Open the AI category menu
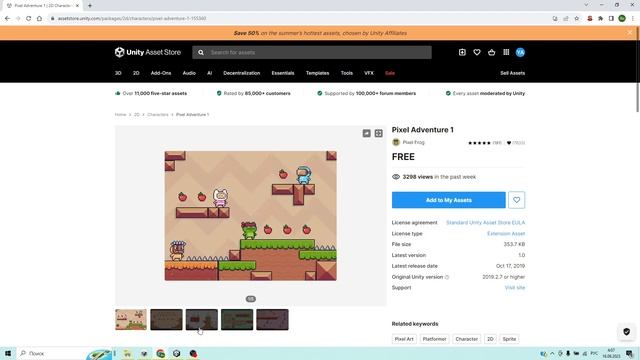The image size is (640, 360). point(209,73)
